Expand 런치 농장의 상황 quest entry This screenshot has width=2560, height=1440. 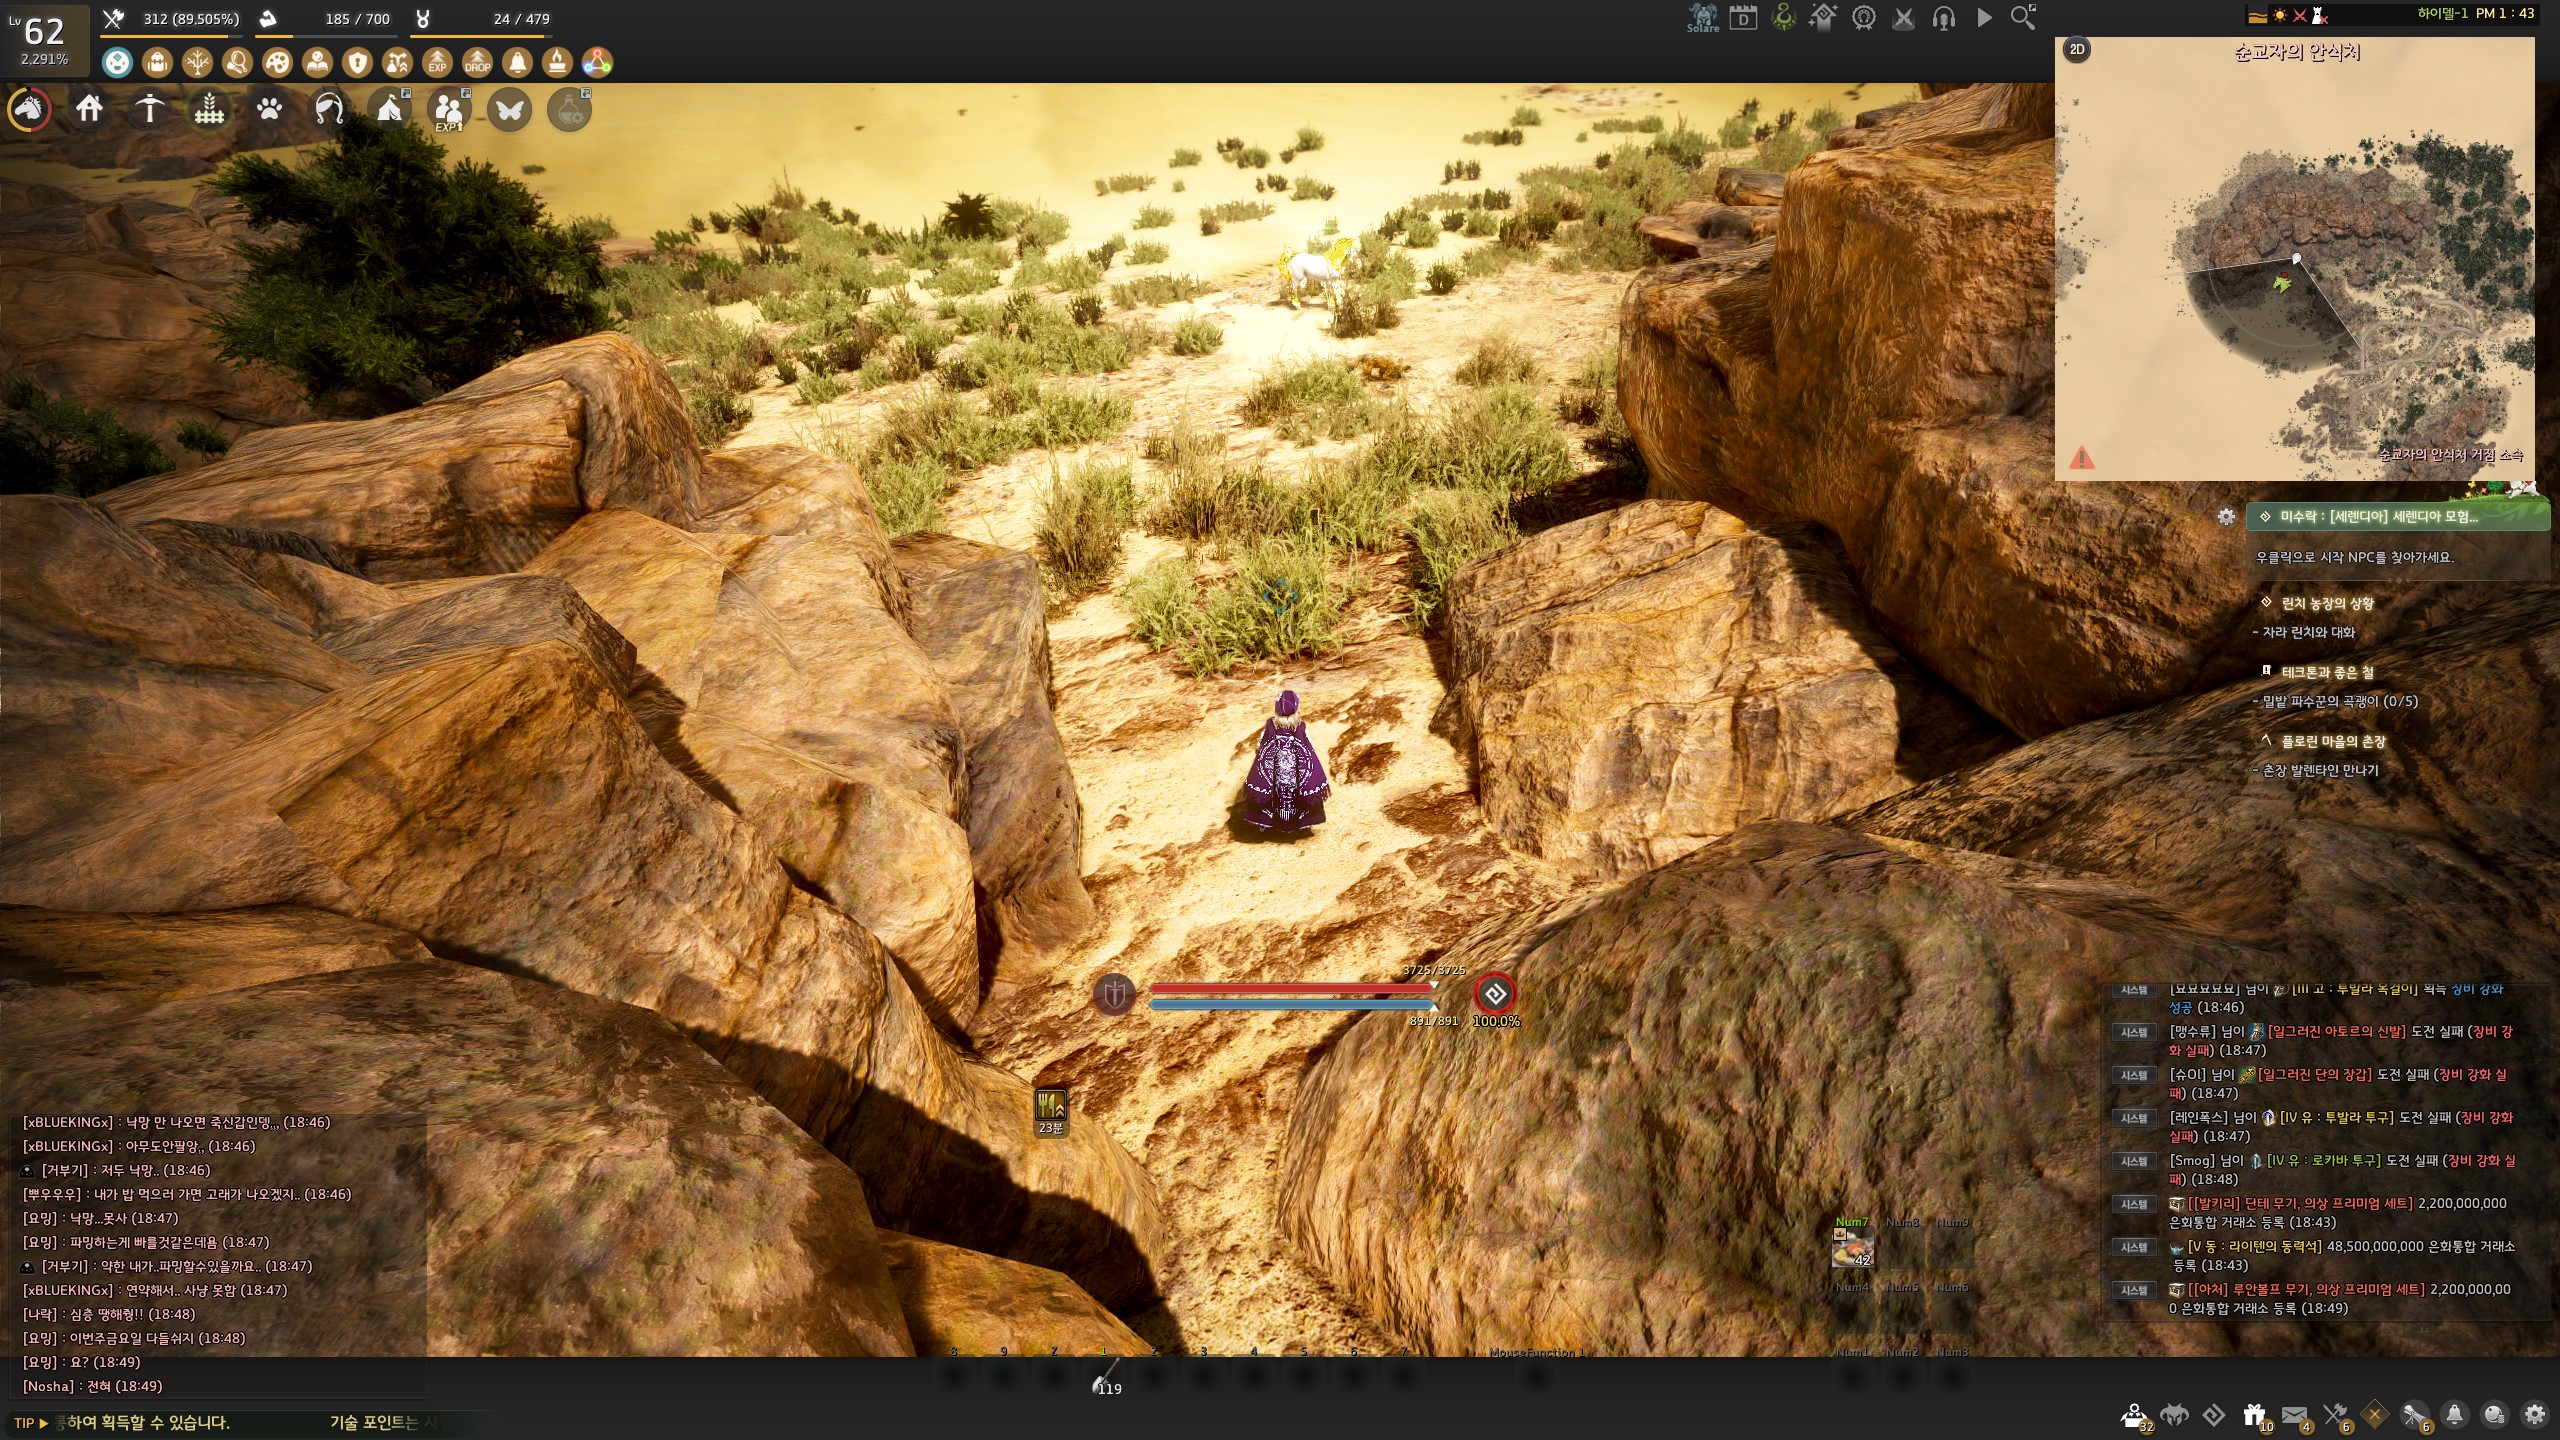point(2326,603)
